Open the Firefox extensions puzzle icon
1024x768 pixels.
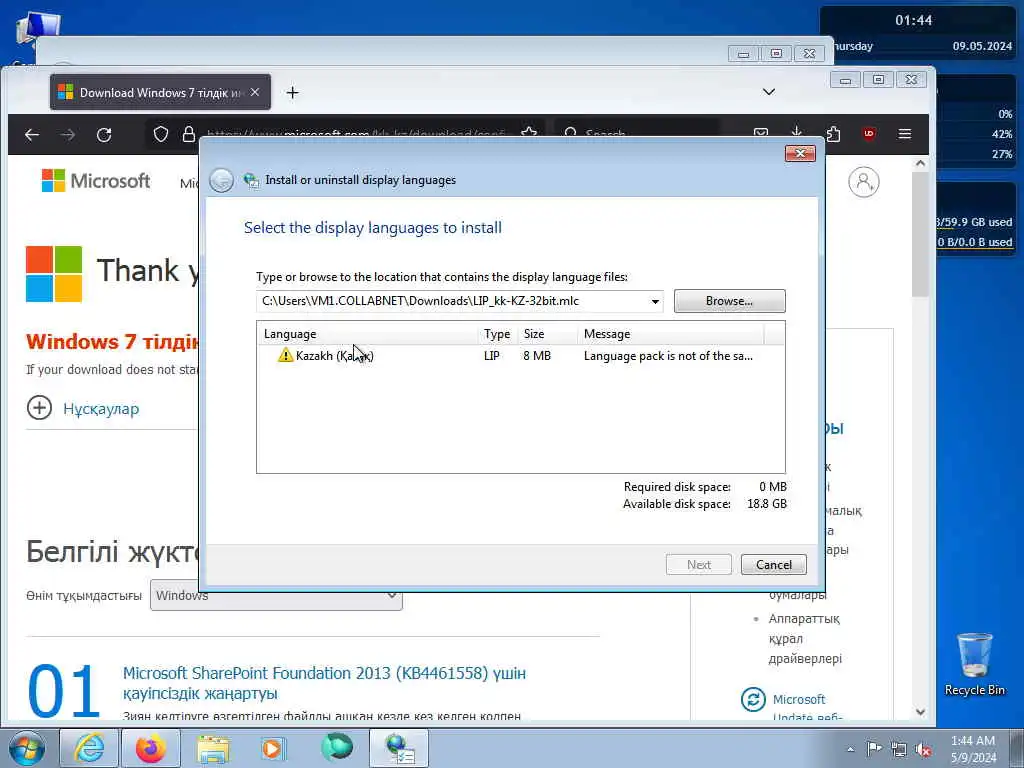[x=833, y=135]
